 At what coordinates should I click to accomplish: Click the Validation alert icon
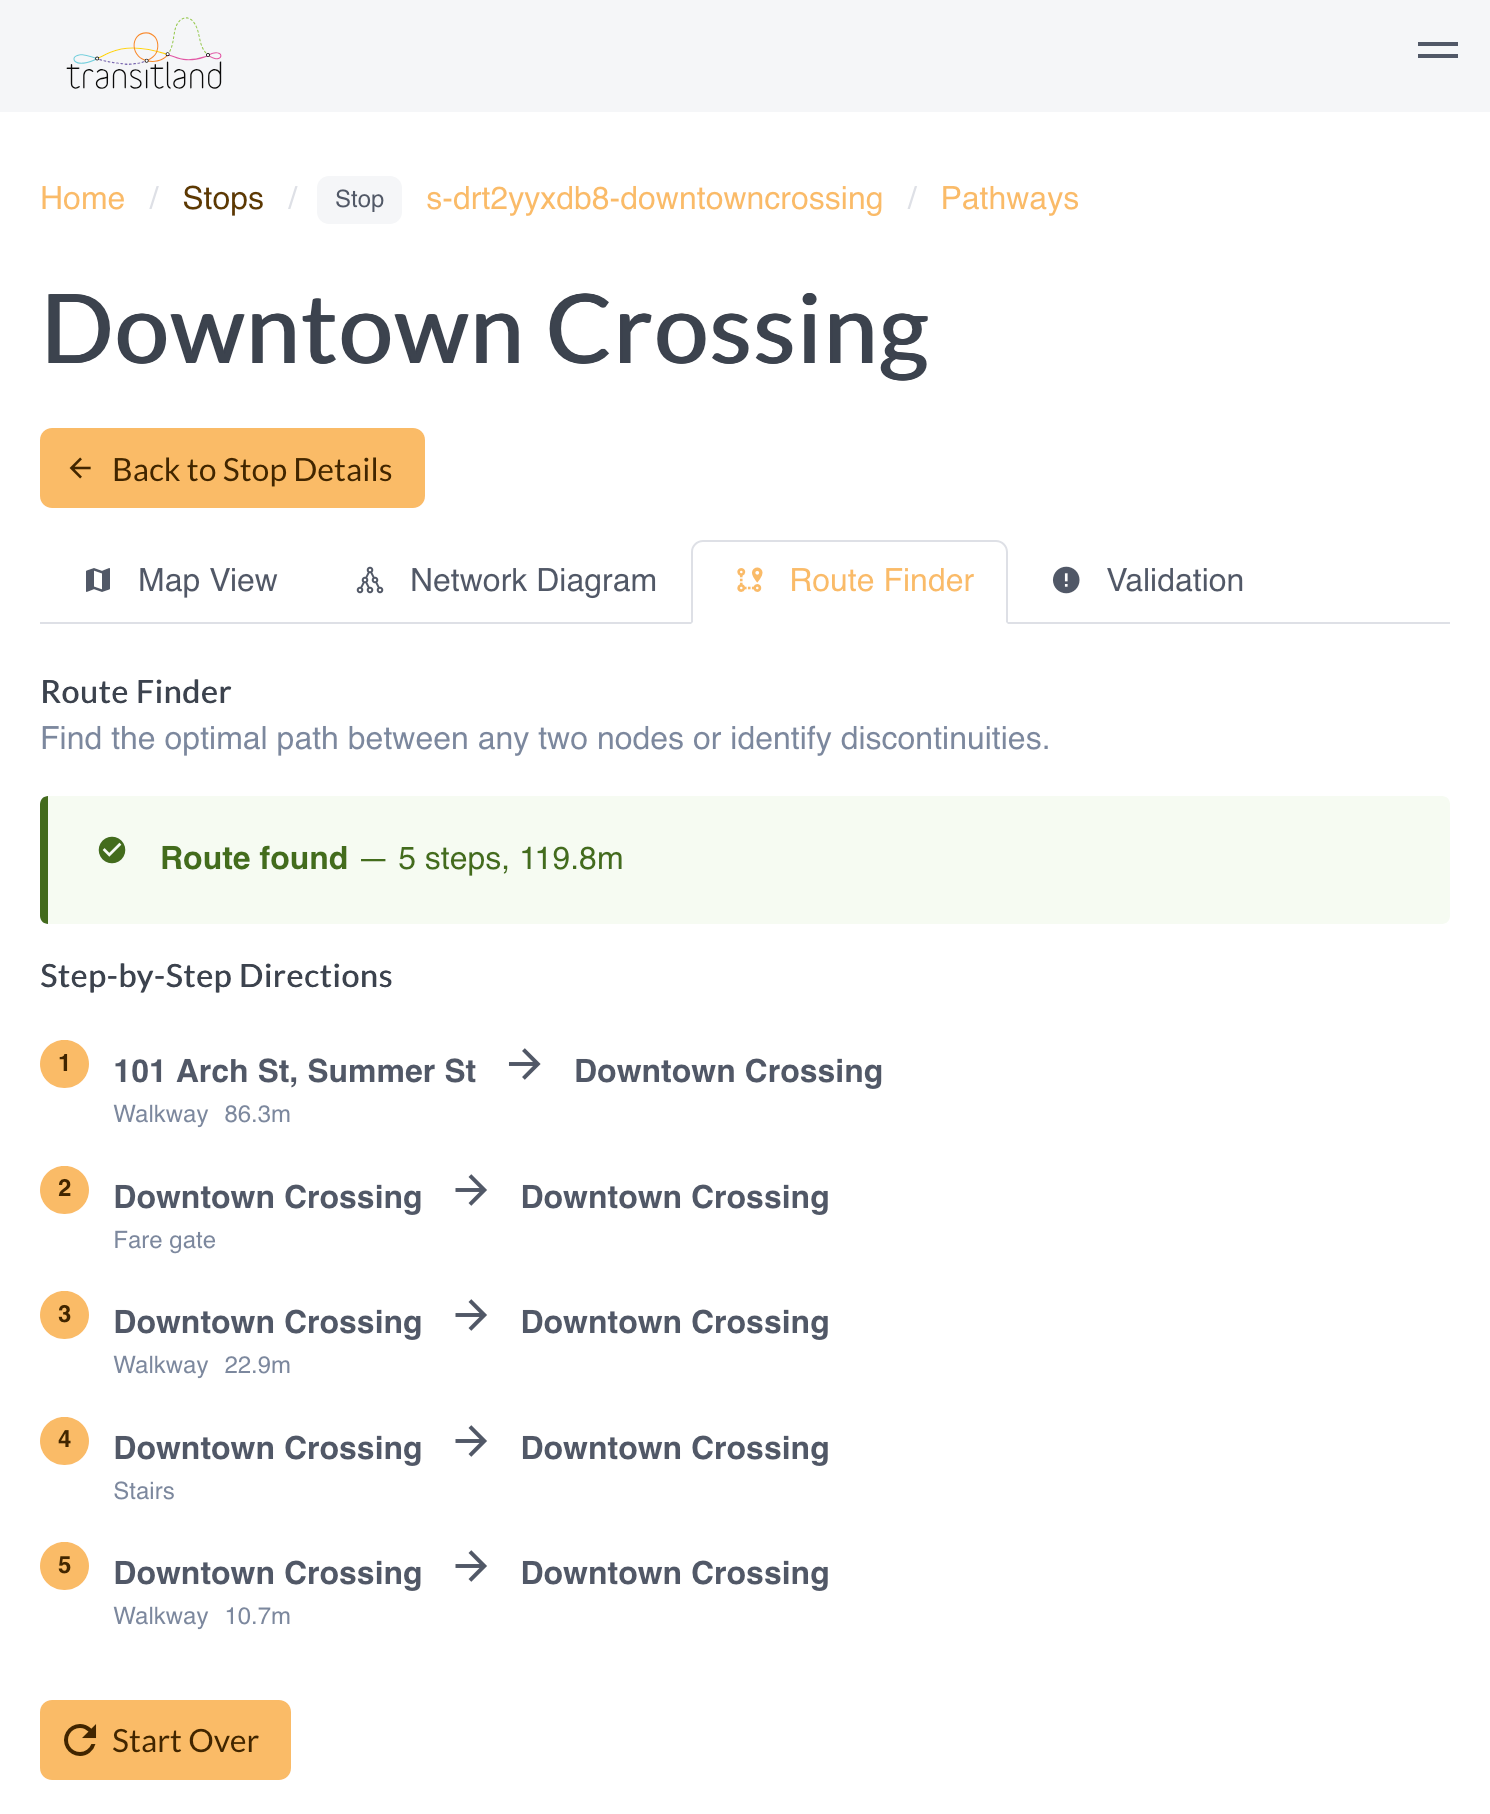tap(1065, 580)
